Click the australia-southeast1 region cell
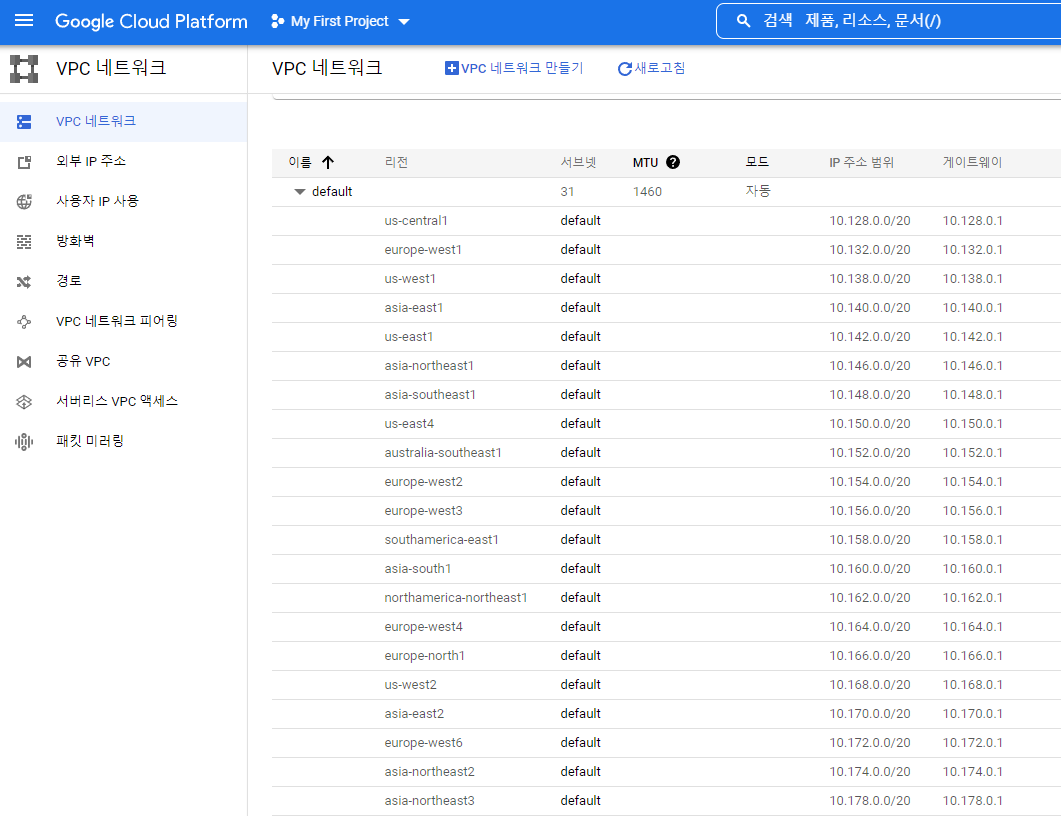This screenshot has width=1061, height=816. pos(443,453)
